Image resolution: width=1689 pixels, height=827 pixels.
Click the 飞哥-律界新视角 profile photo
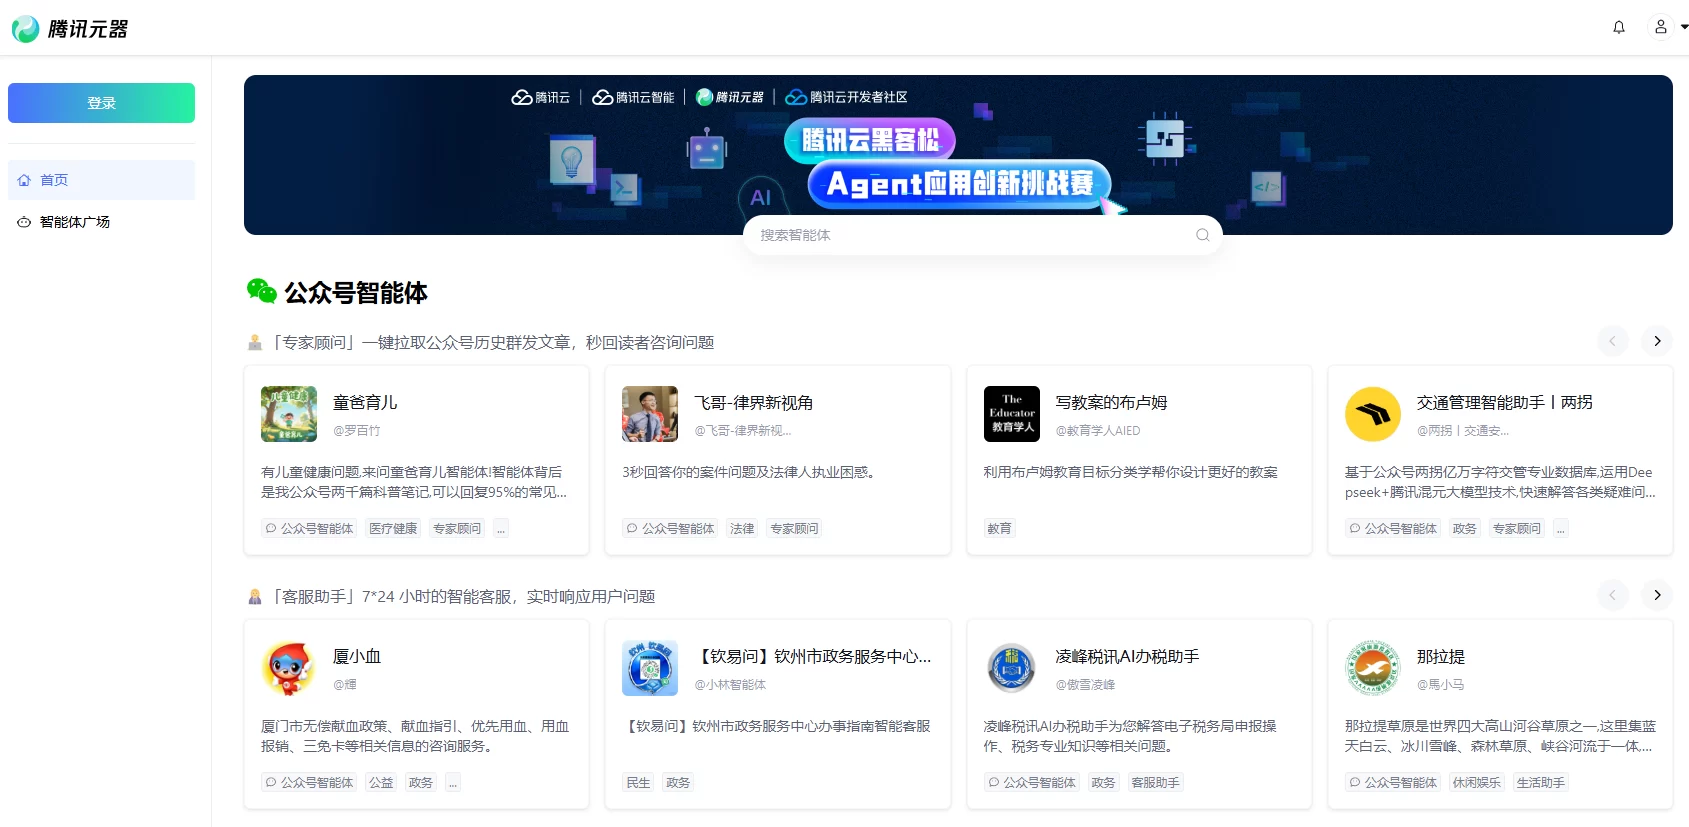[x=650, y=414]
